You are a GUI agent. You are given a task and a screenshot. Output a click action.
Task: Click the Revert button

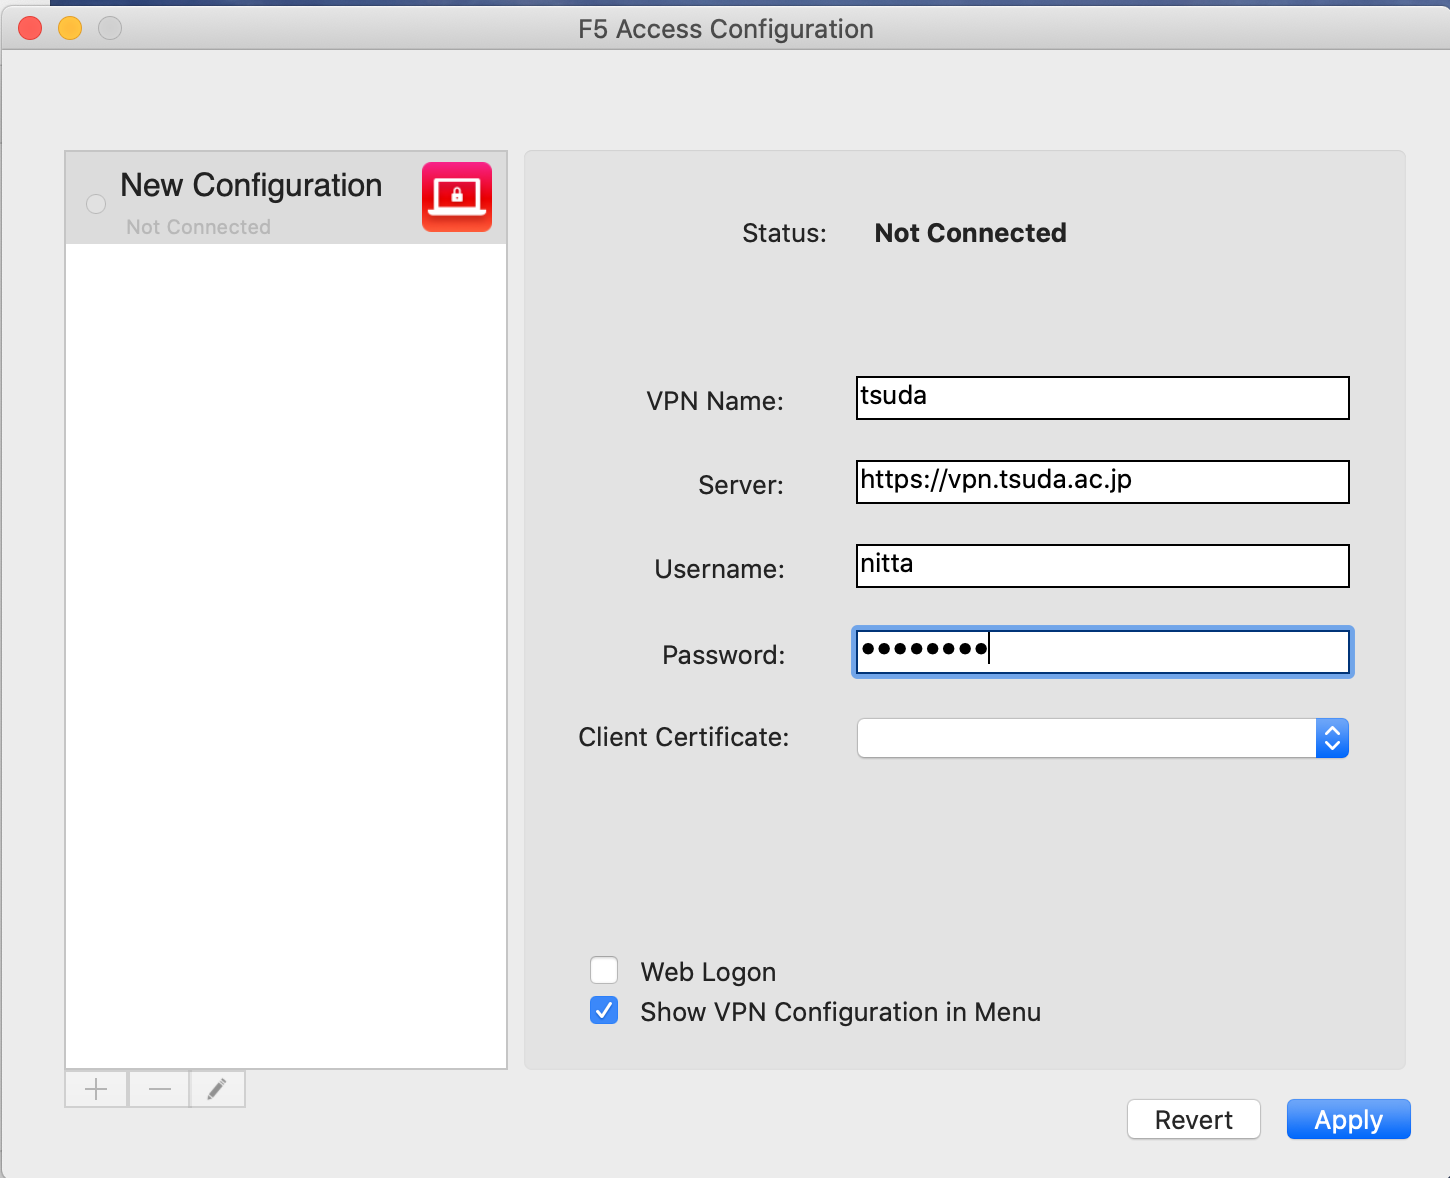[x=1193, y=1119]
